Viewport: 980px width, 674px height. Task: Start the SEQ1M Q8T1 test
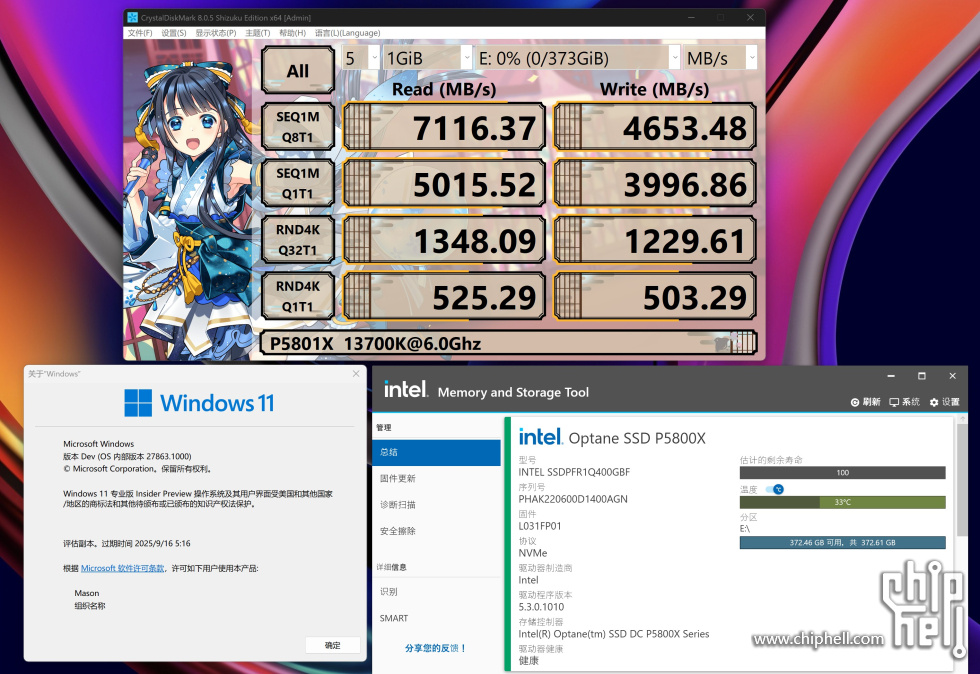pos(298,127)
